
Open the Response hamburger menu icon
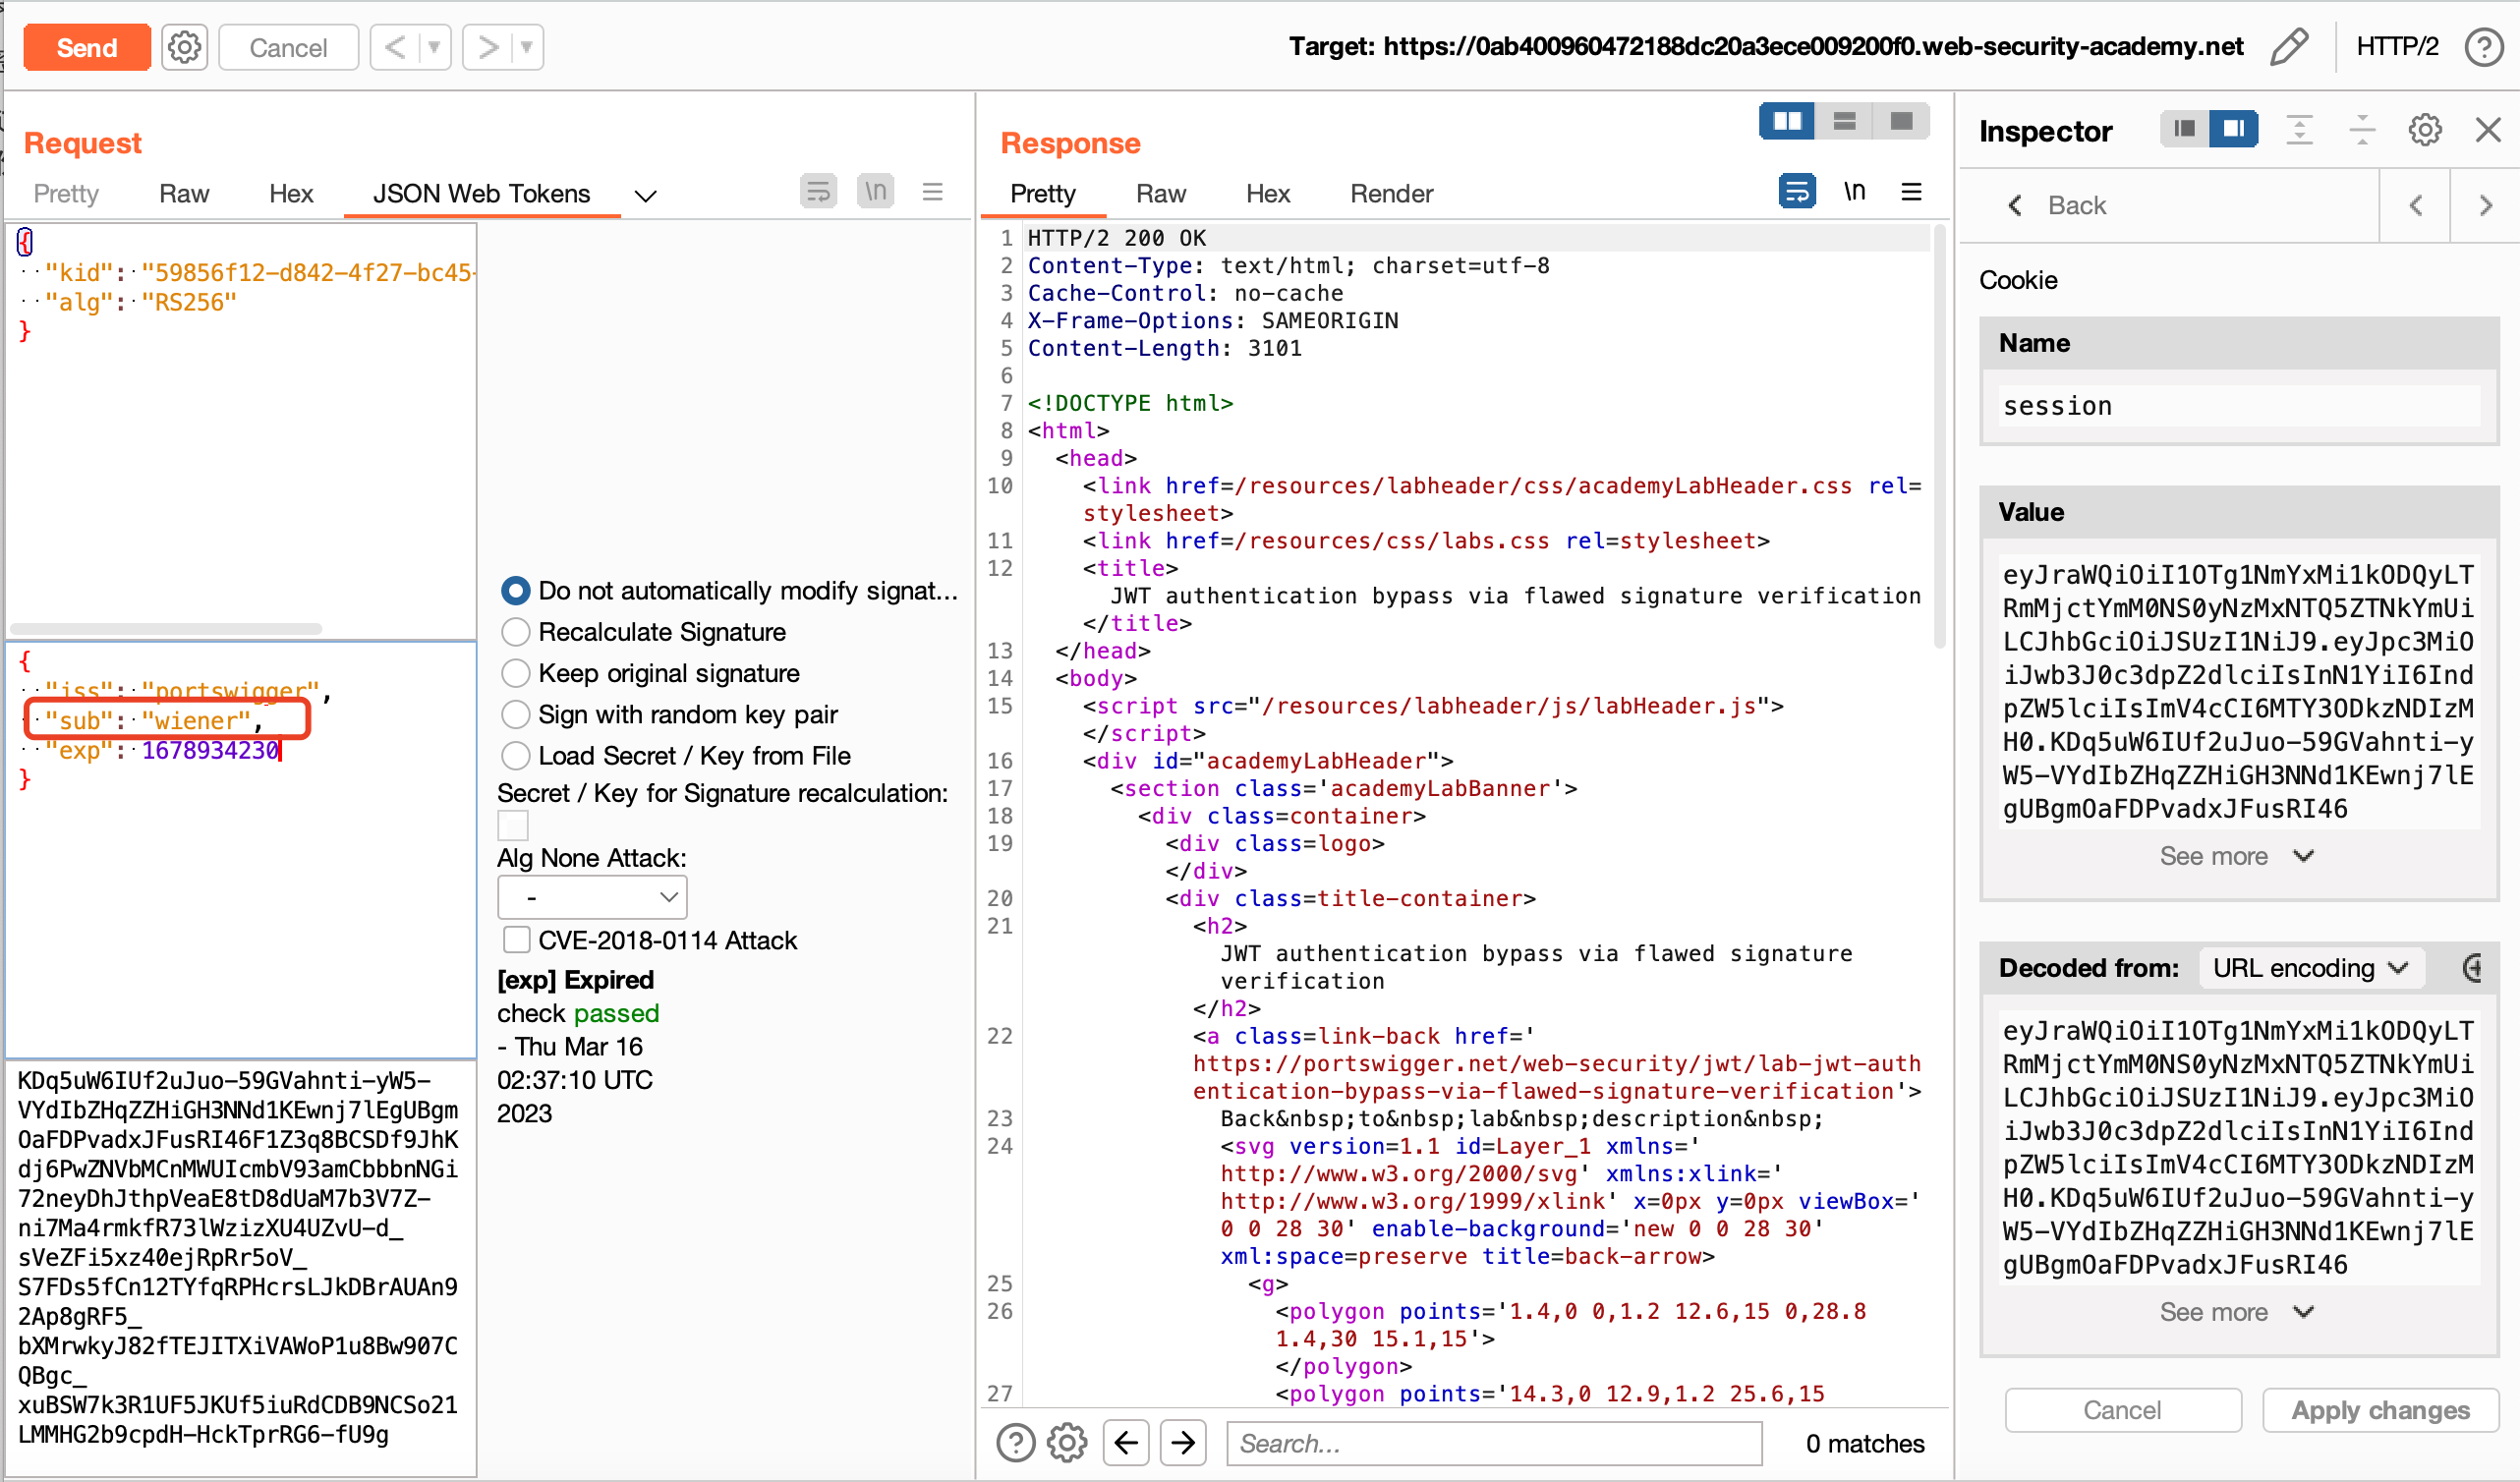tap(1911, 191)
